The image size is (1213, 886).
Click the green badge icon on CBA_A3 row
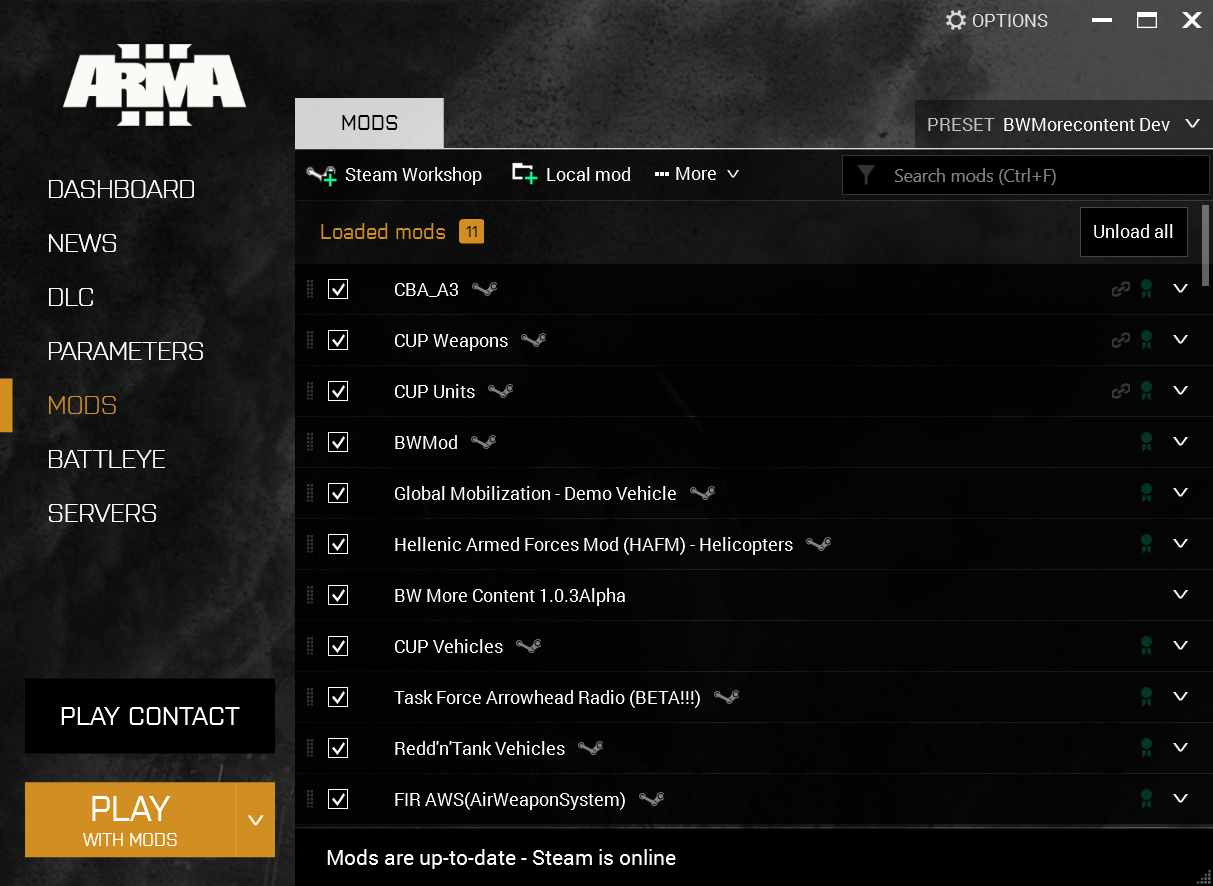pyautogui.click(x=1147, y=289)
